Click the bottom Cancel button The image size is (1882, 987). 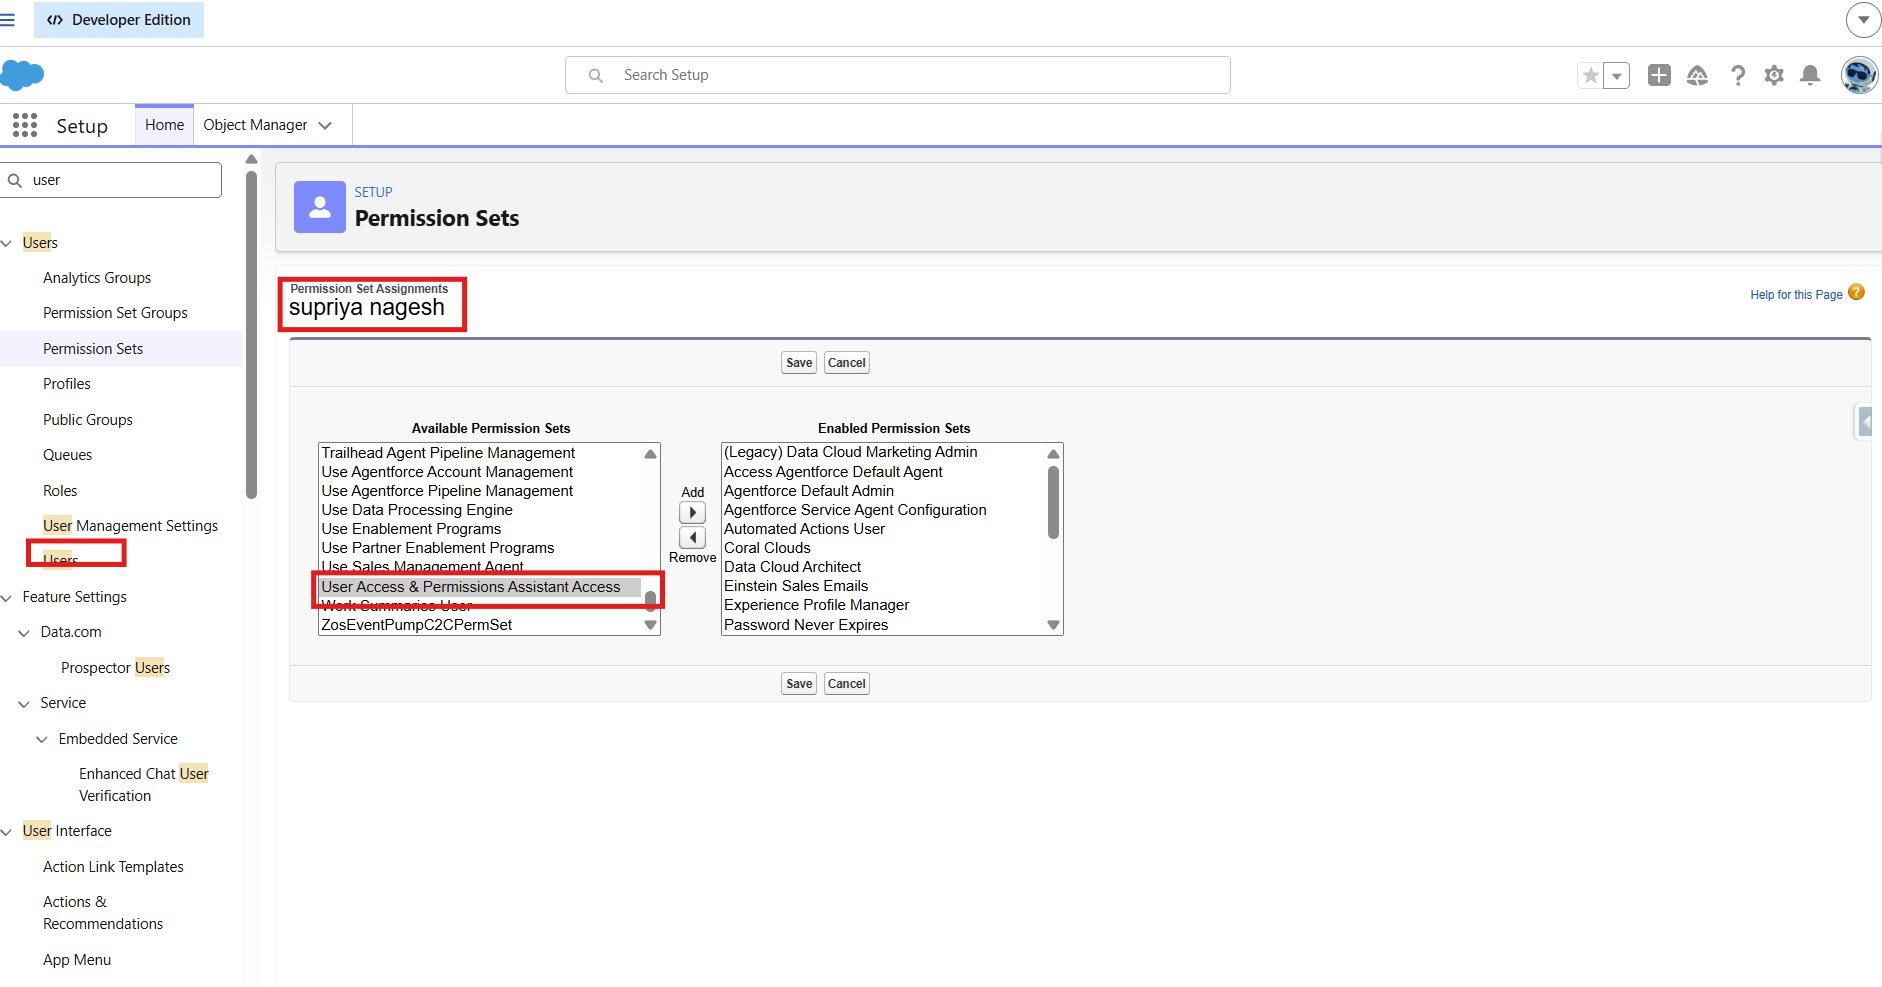pyautogui.click(x=847, y=684)
